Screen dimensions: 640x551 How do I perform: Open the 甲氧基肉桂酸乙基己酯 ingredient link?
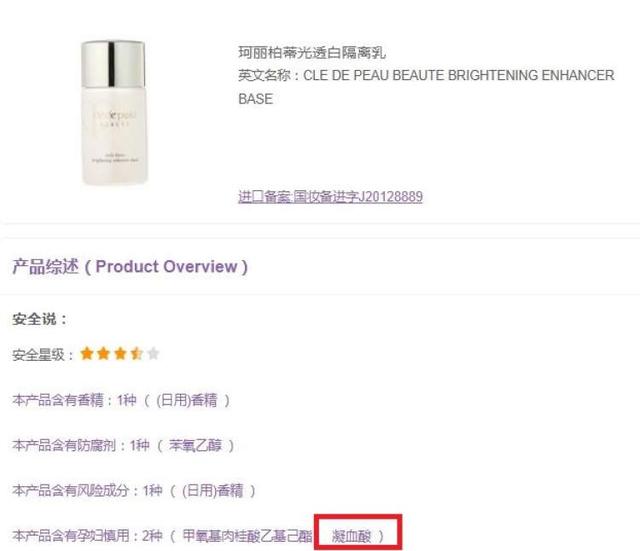[x=247, y=535]
